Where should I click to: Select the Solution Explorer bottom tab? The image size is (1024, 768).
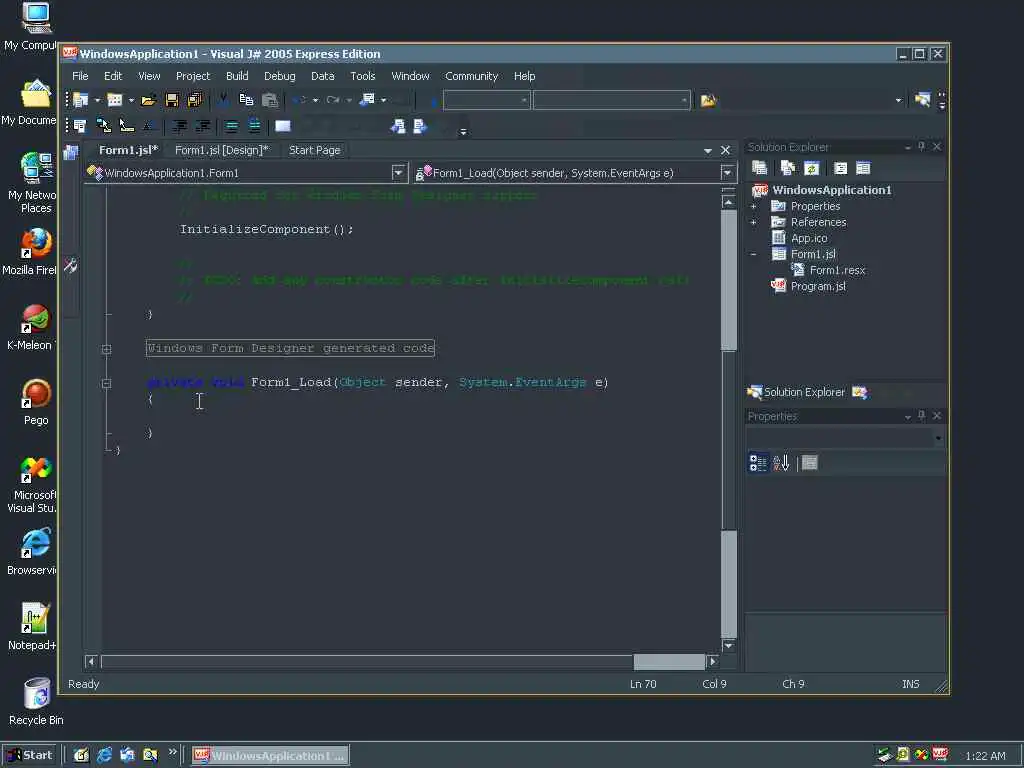(x=797, y=392)
